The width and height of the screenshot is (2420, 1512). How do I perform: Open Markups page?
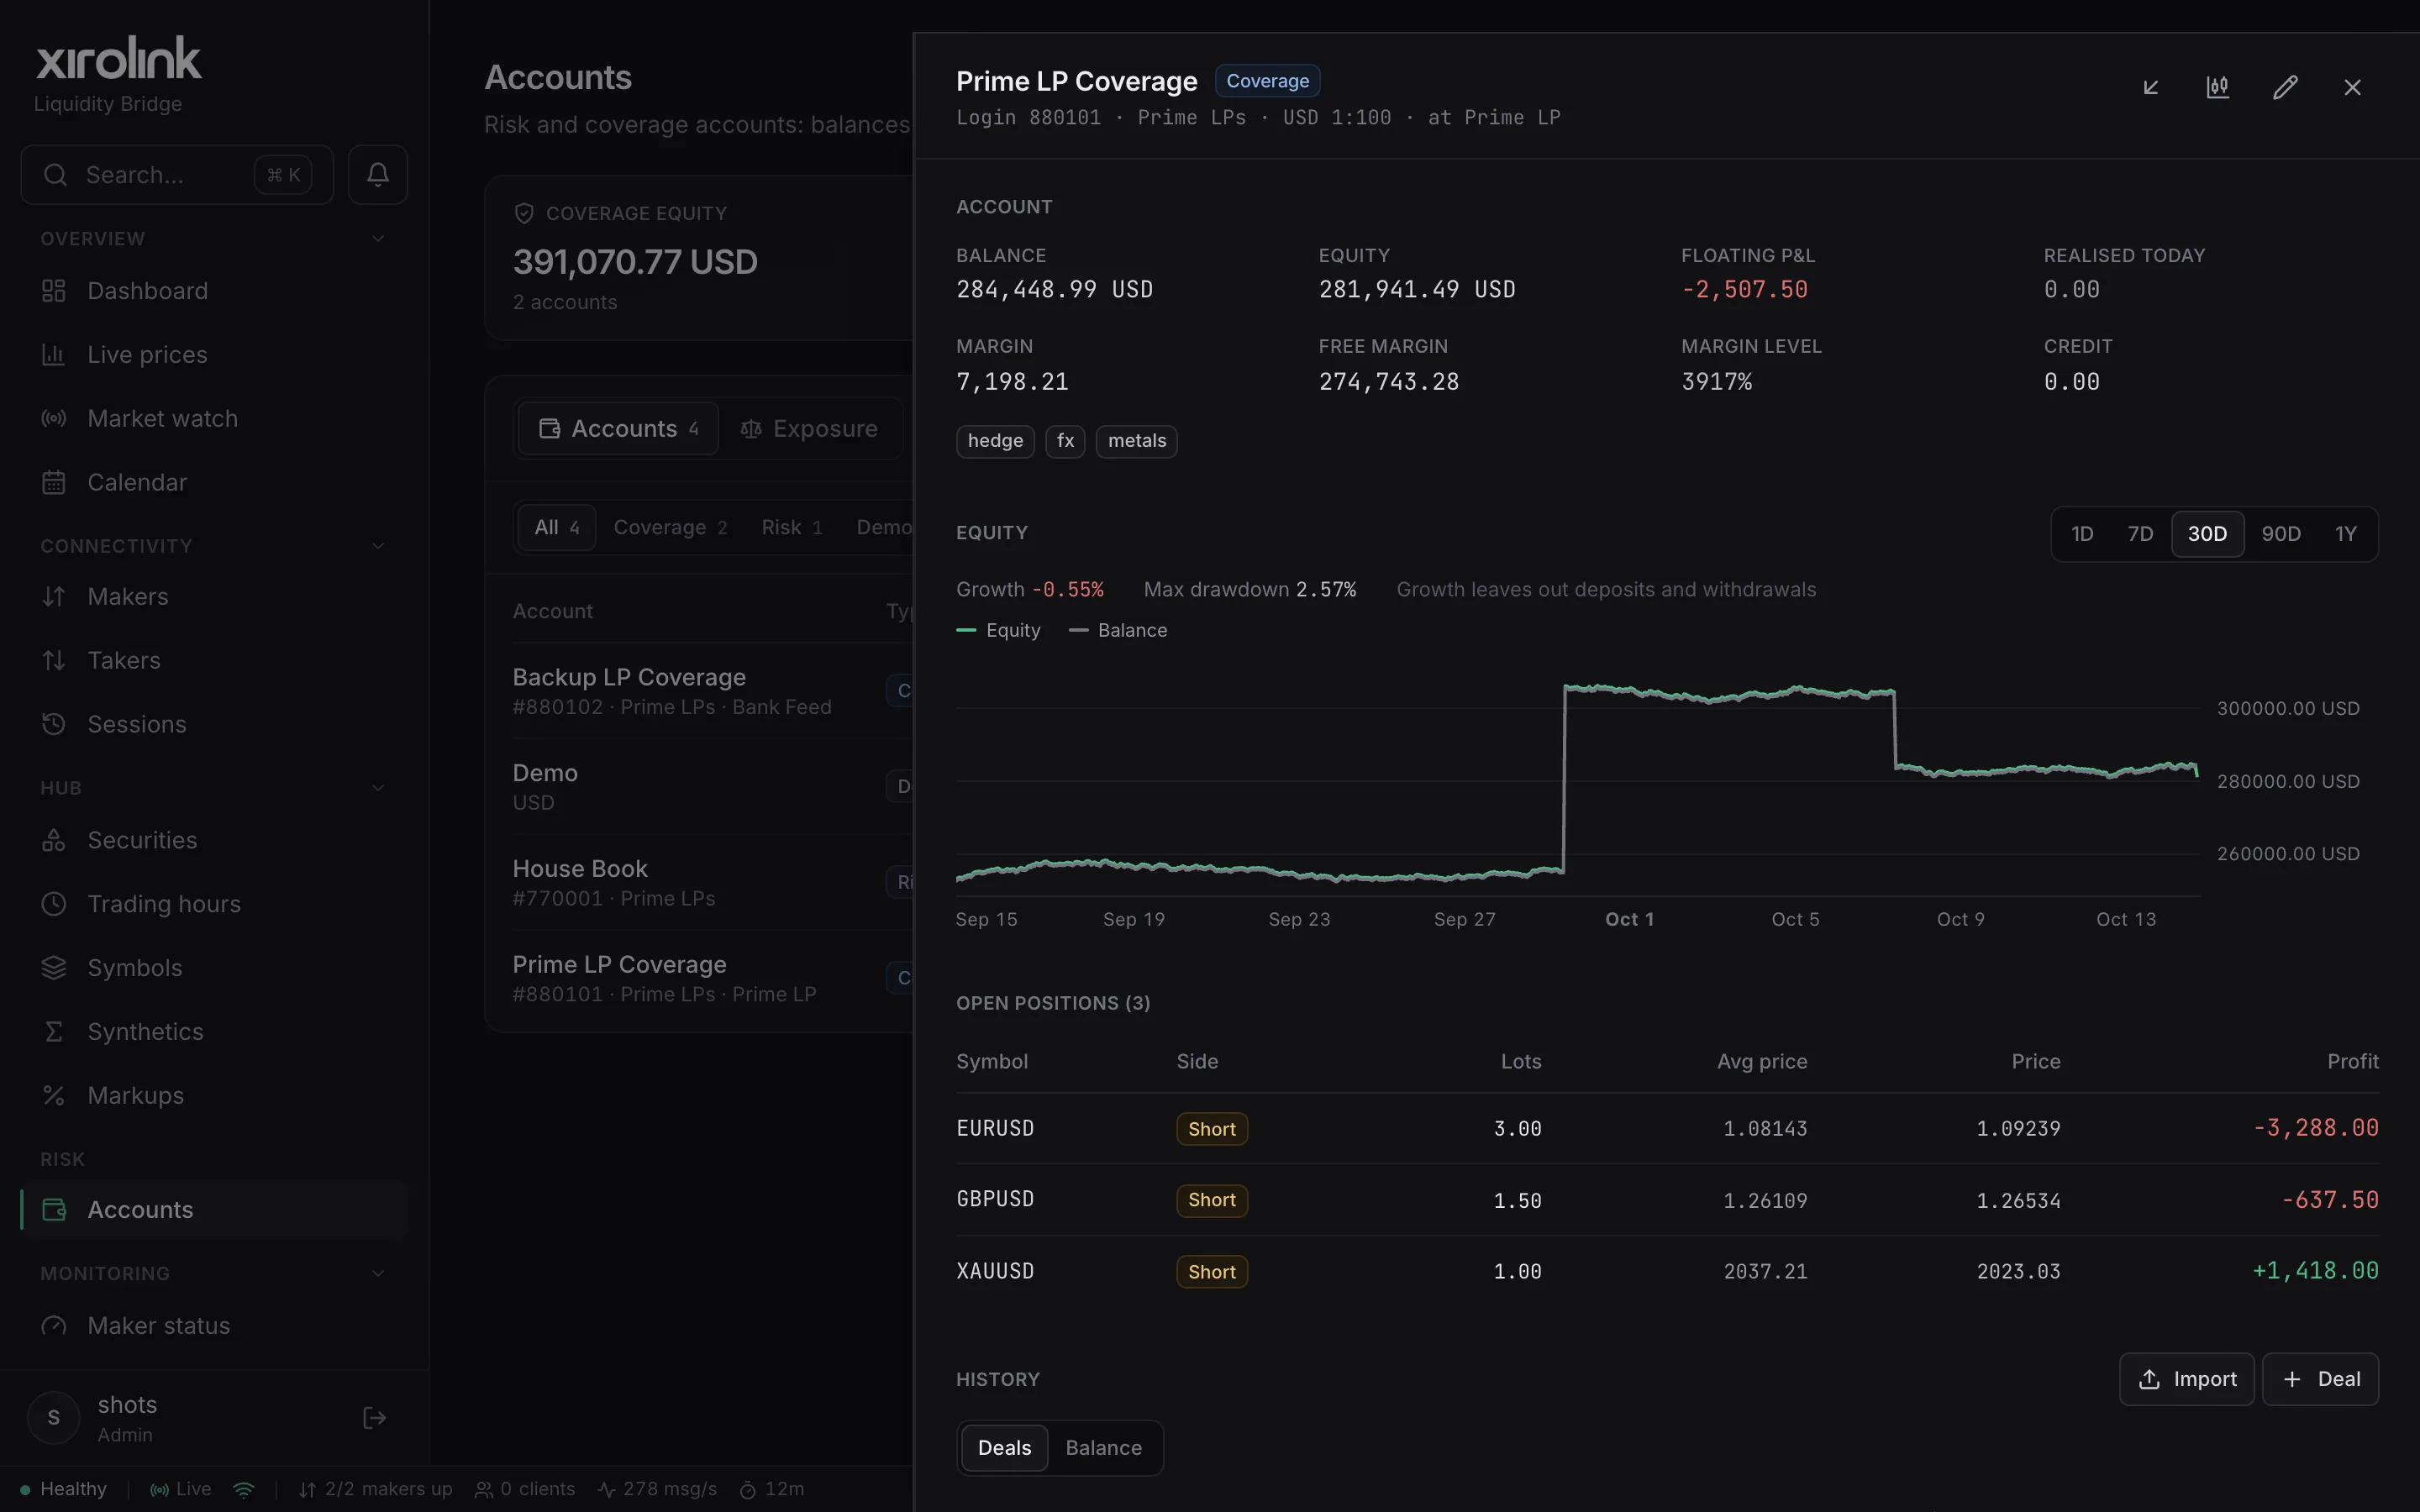point(214,1097)
